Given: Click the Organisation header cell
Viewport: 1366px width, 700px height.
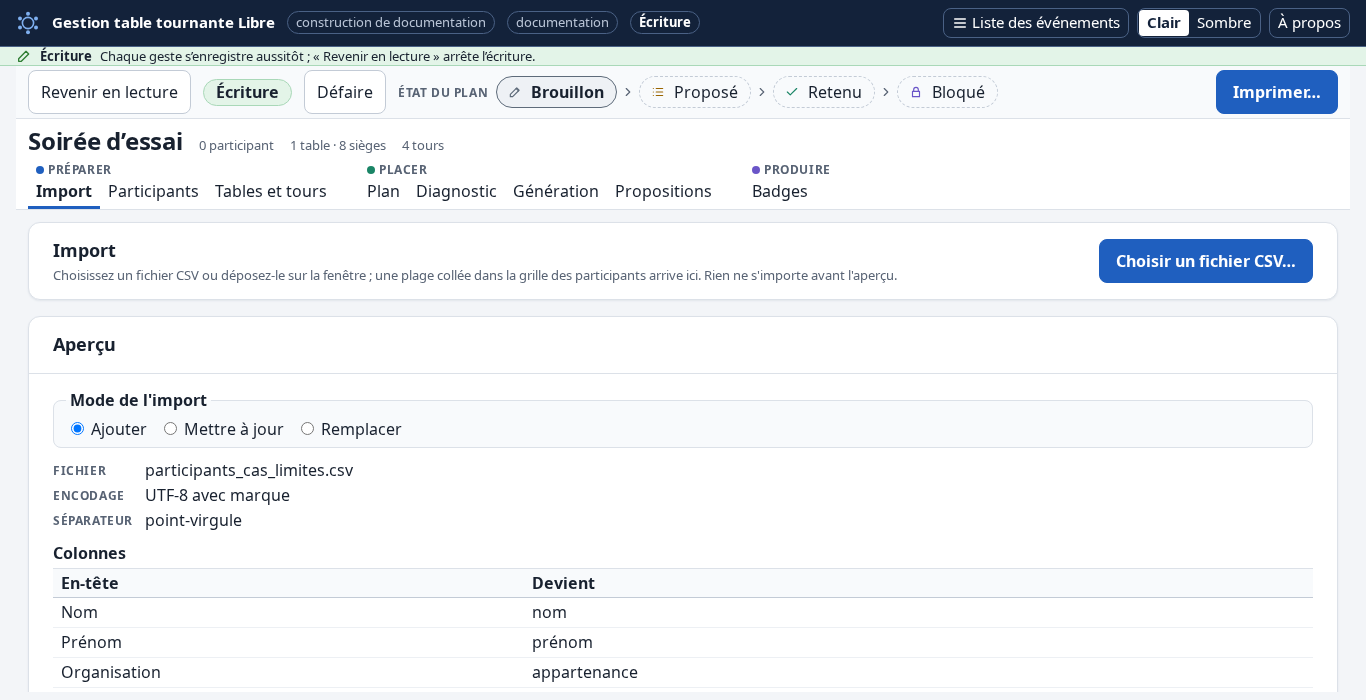Looking at the screenshot, I should pos(288,672).
